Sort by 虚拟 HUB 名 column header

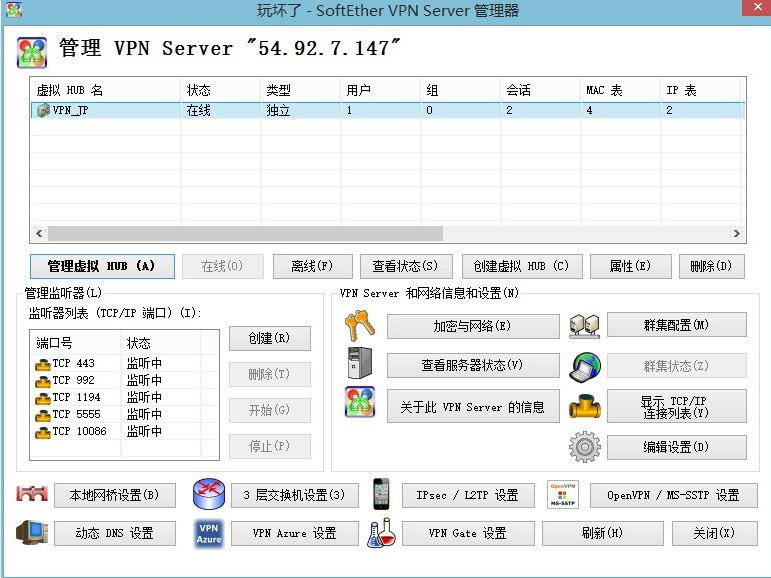pyautogui.click(x=105, y=90)
